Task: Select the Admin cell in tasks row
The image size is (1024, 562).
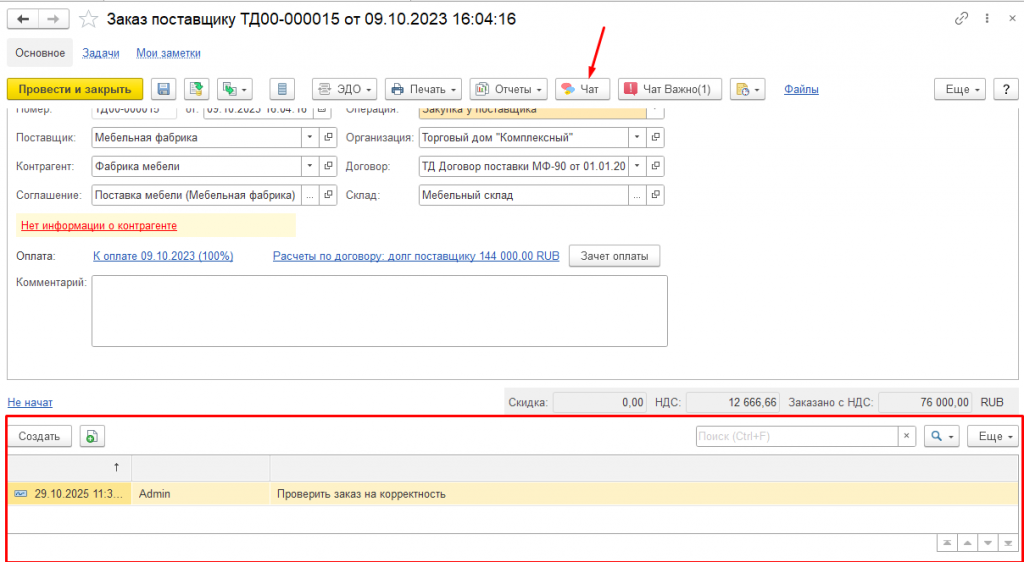Action: click(x=200, y=494)
